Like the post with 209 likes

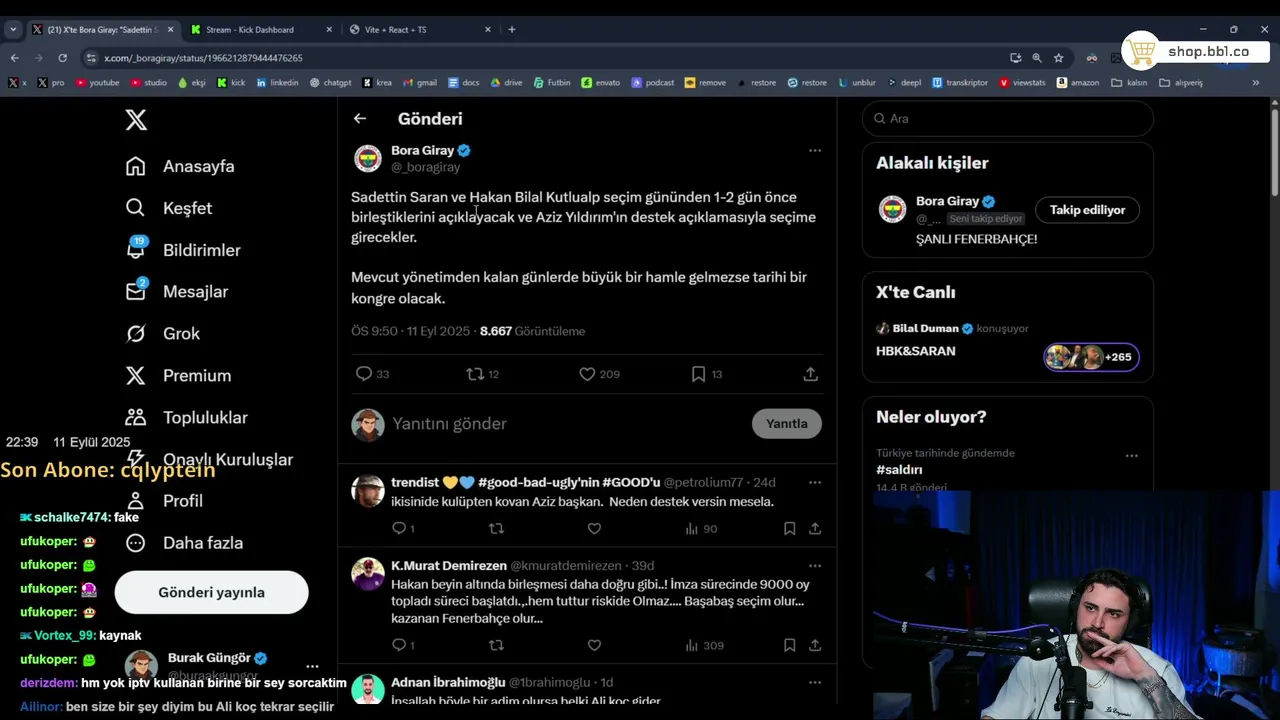587,374
